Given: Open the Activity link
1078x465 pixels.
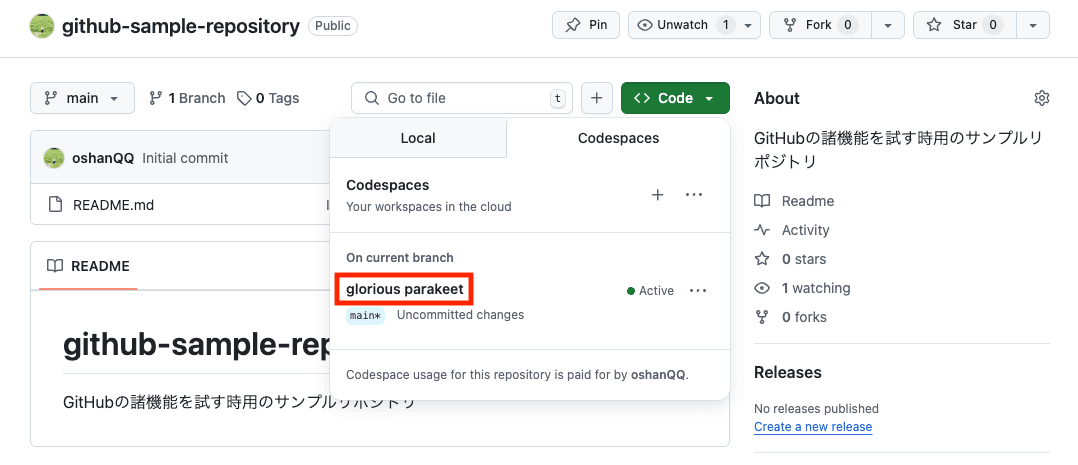Looking at the screenshot, I should [x=805, y=230].
